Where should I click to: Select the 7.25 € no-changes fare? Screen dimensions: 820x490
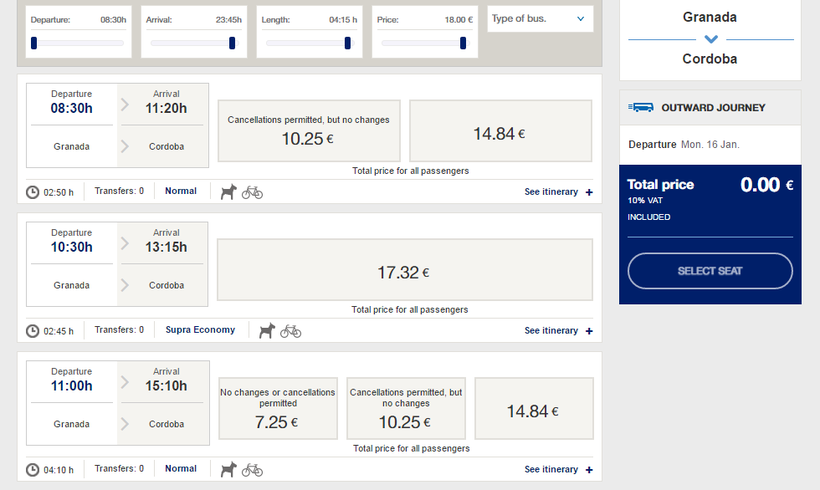point(277,408)
